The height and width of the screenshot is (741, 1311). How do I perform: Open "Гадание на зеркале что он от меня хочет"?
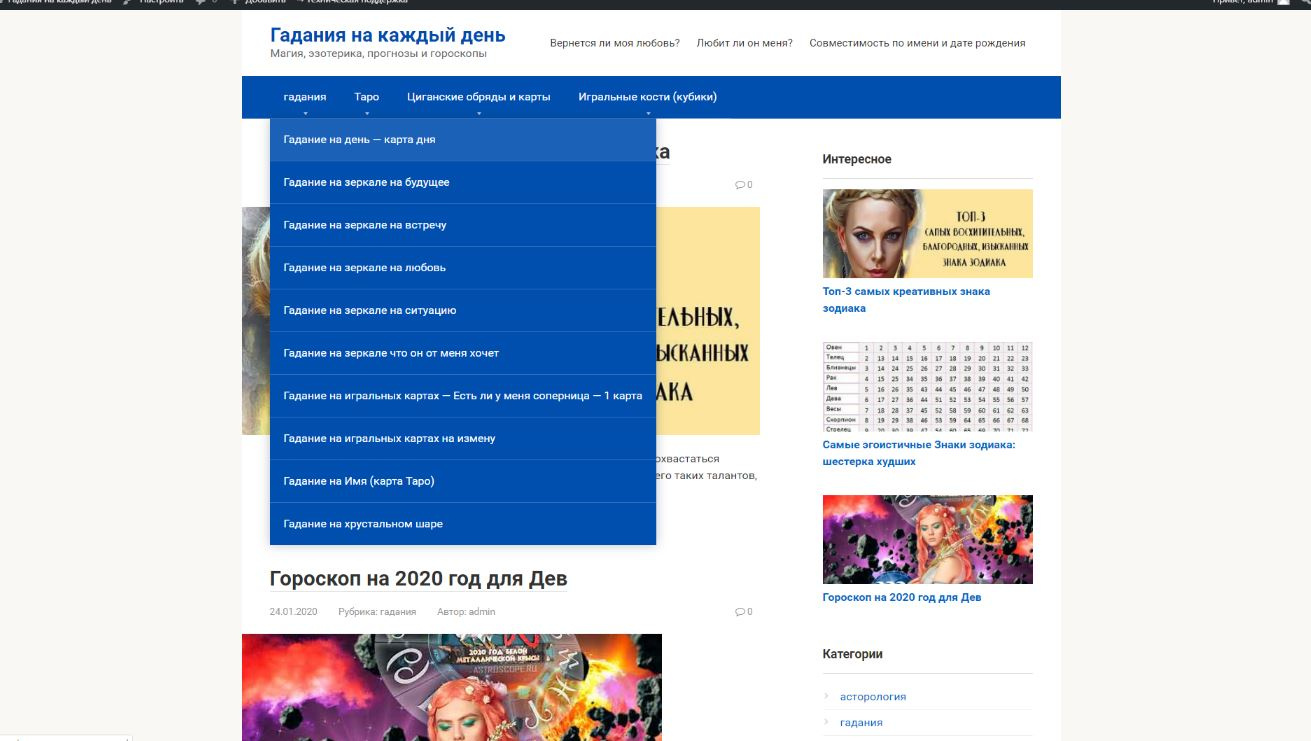click(463, 353)
